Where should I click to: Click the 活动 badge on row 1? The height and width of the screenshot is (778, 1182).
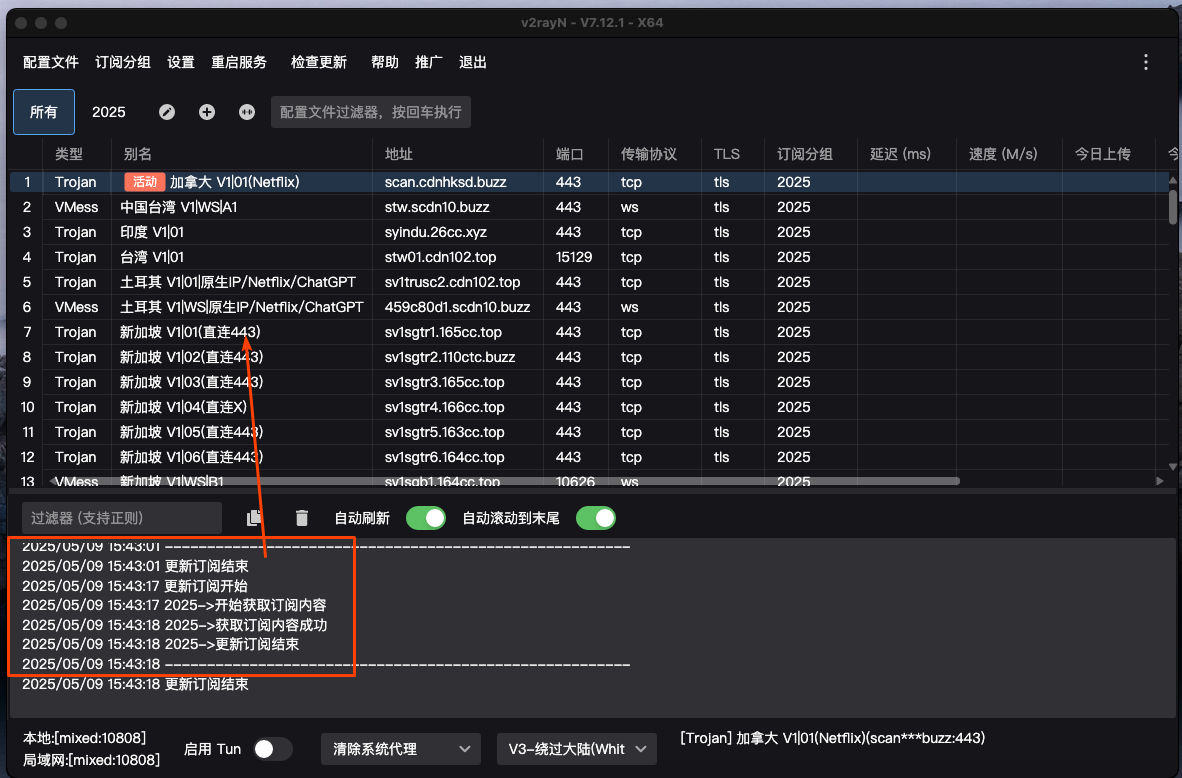click(145, 182)
